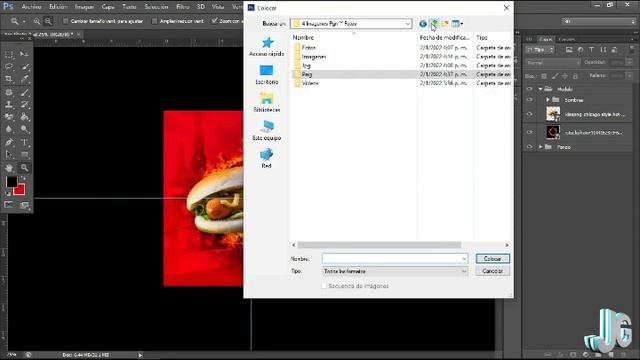Open the 'Buscar en' folder dropdown
The image size is (640, 360).
(x=407, y=24)
